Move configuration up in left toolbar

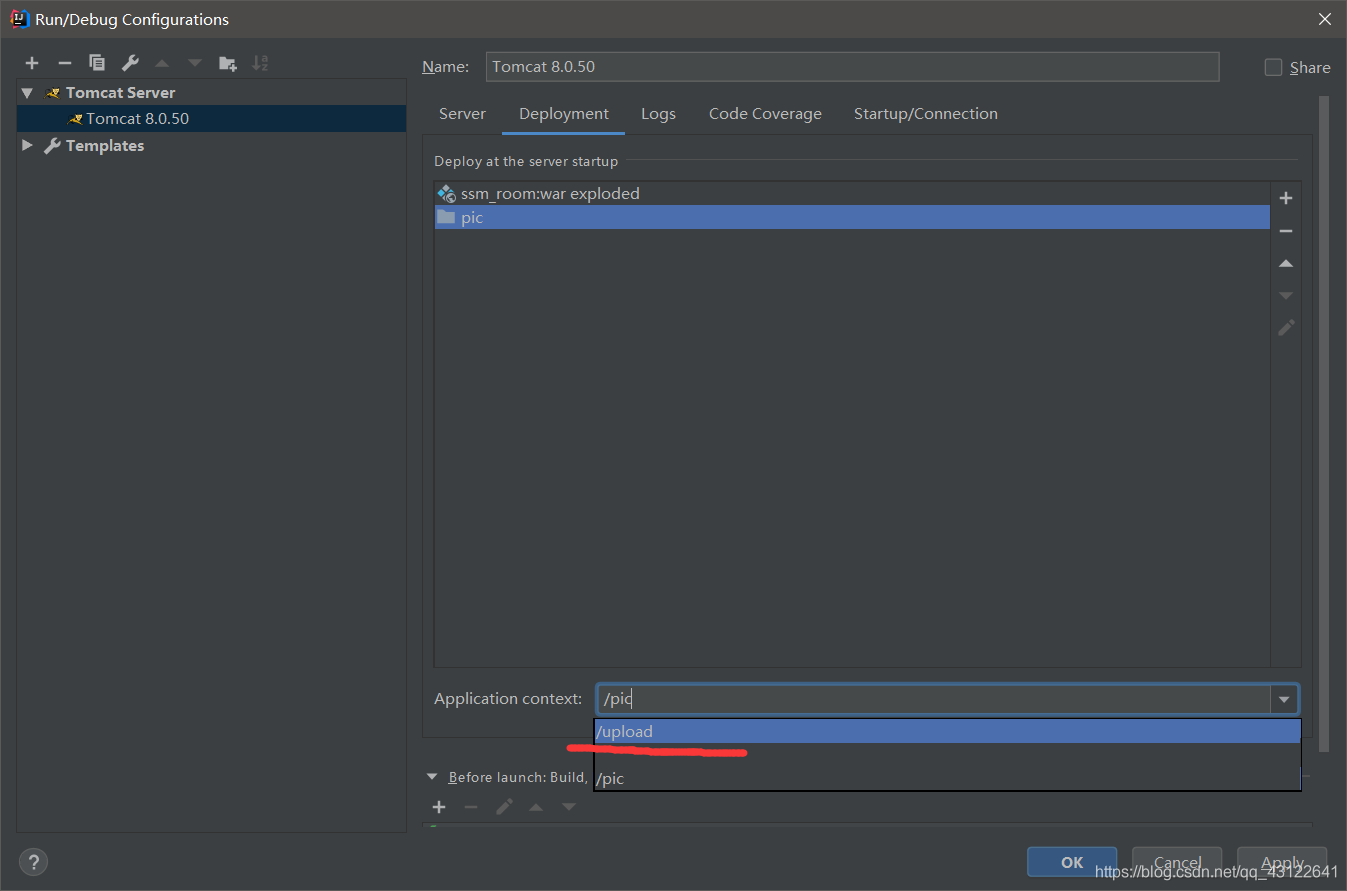pyautogui.click(x=162, y=63)
